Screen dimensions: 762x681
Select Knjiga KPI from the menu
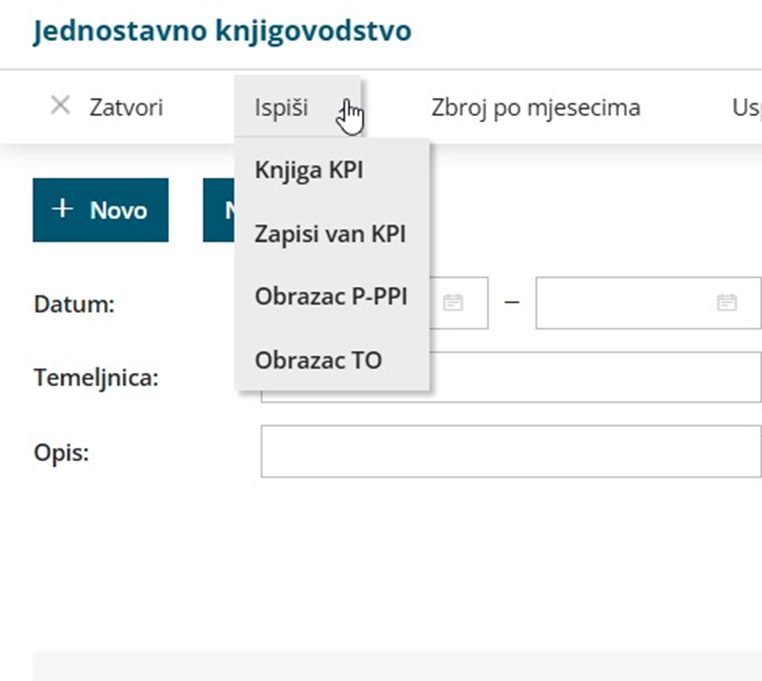[332, 170]
